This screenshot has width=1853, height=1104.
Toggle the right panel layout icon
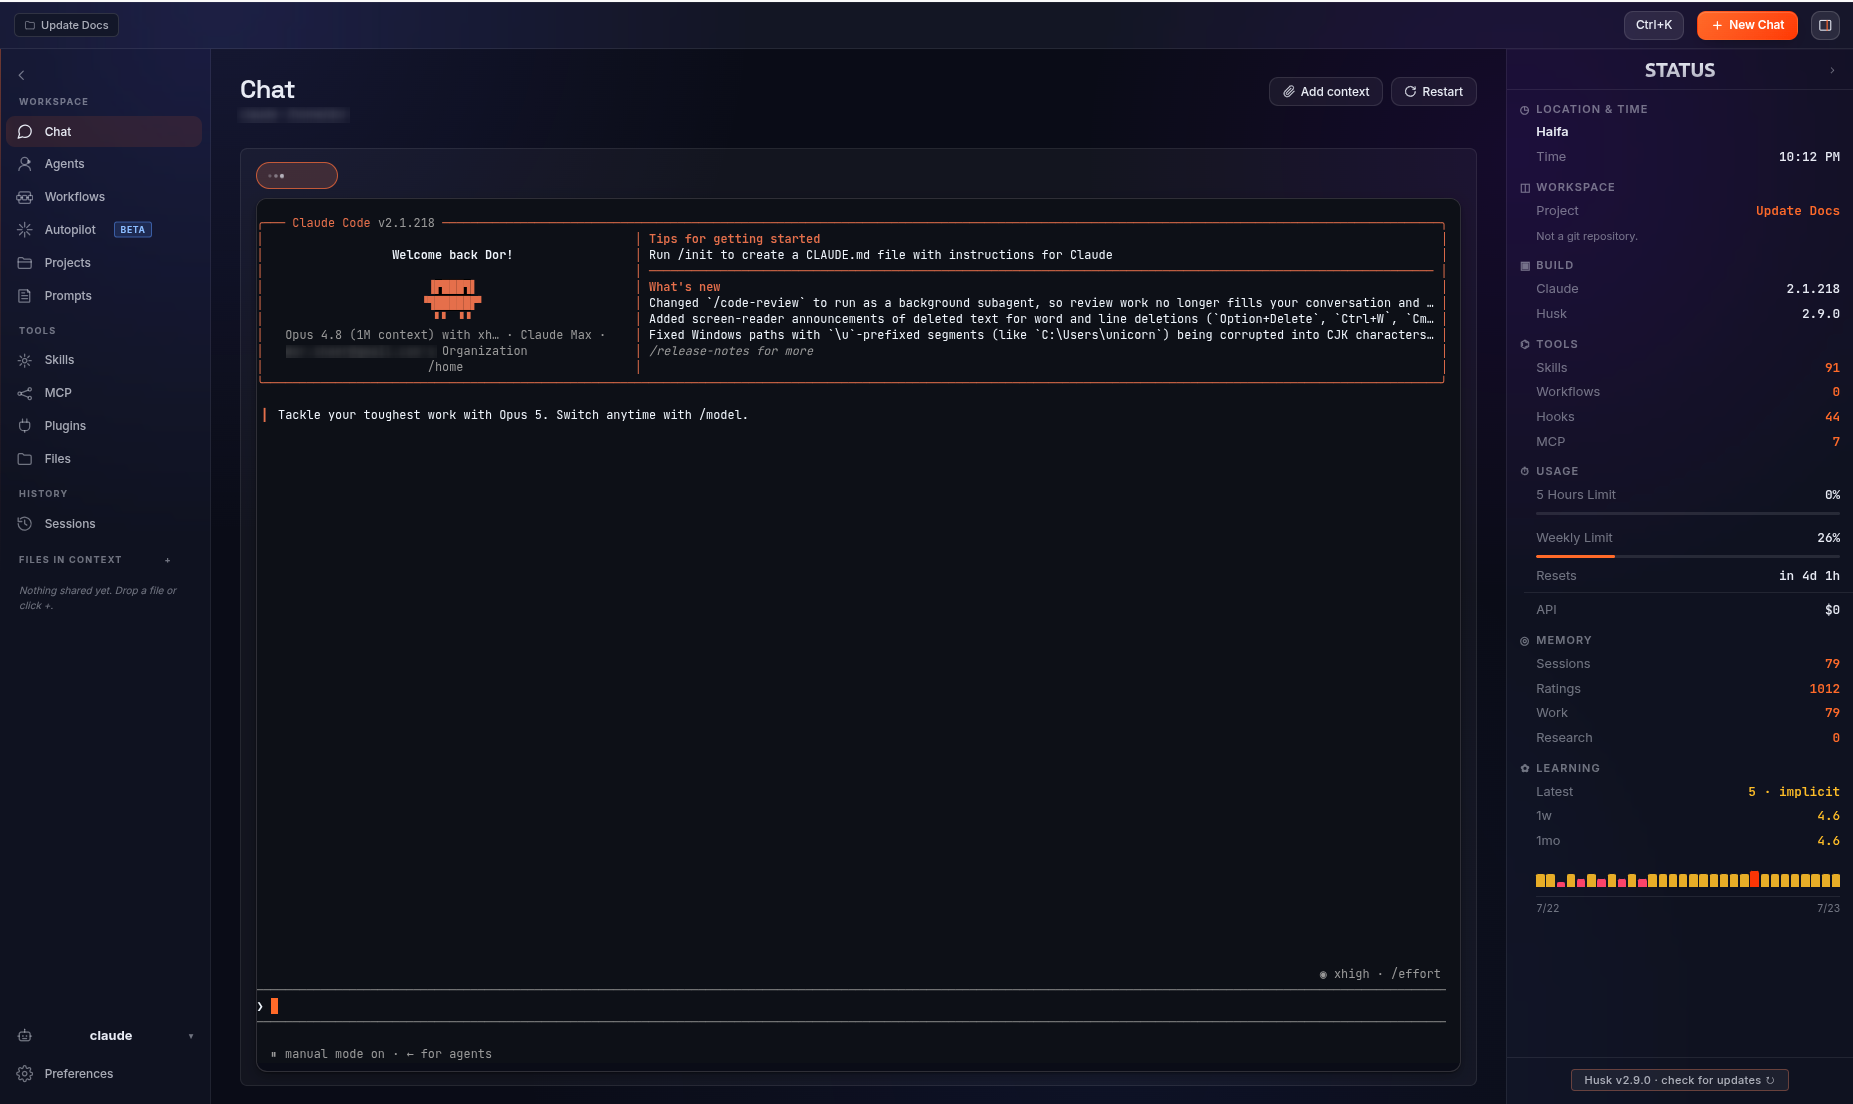(x=1825, y=25)
